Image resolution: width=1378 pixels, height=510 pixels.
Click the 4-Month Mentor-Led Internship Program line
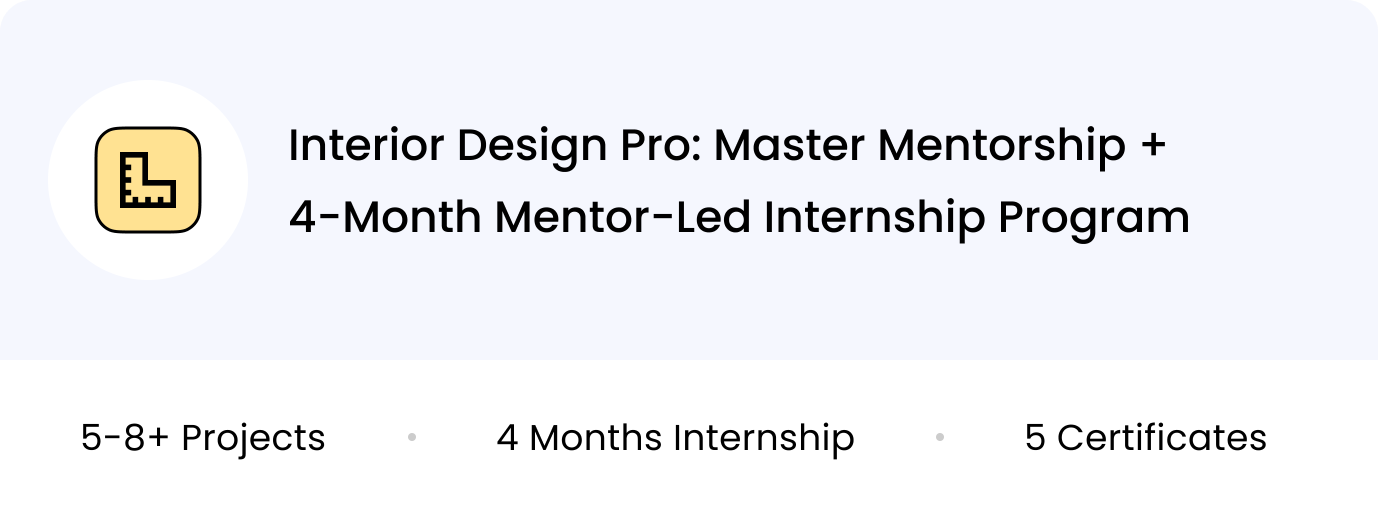coord(739,217)
